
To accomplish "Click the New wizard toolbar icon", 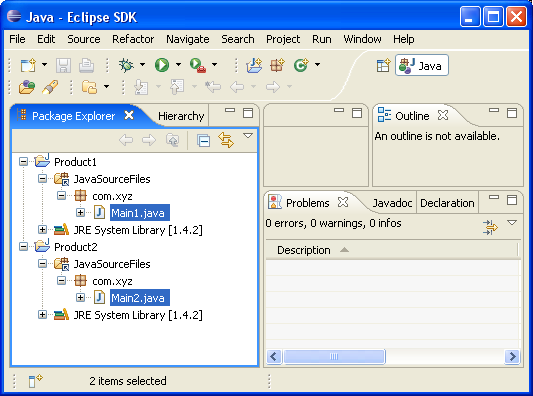I will [28, 65].
